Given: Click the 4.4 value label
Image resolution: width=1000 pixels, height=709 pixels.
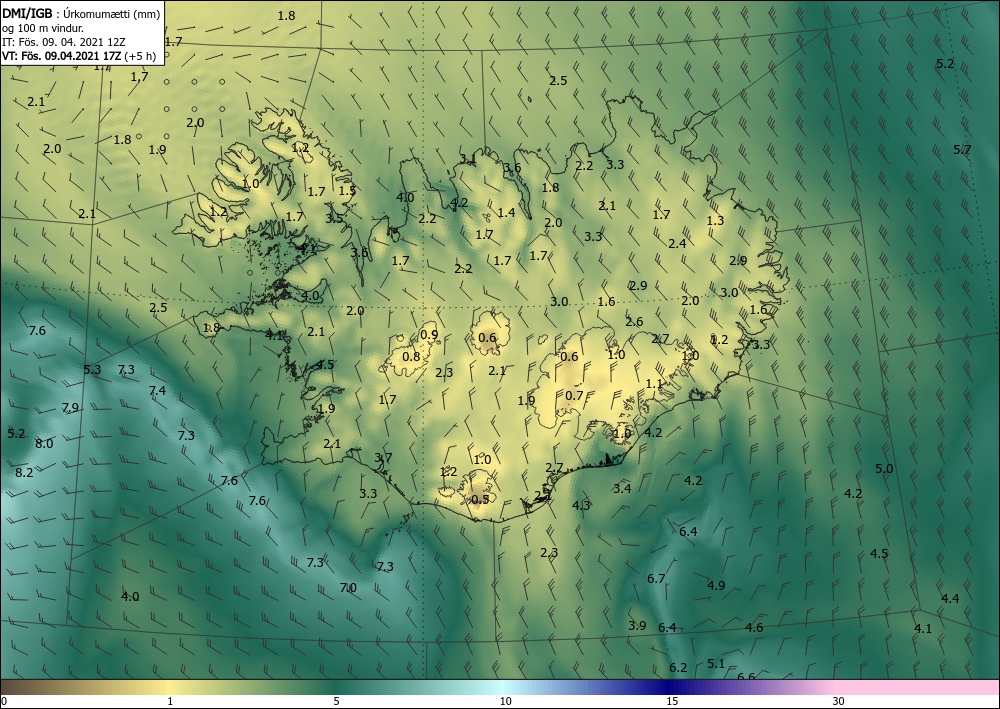Looking at the screenshot, I should pos(950,598).
